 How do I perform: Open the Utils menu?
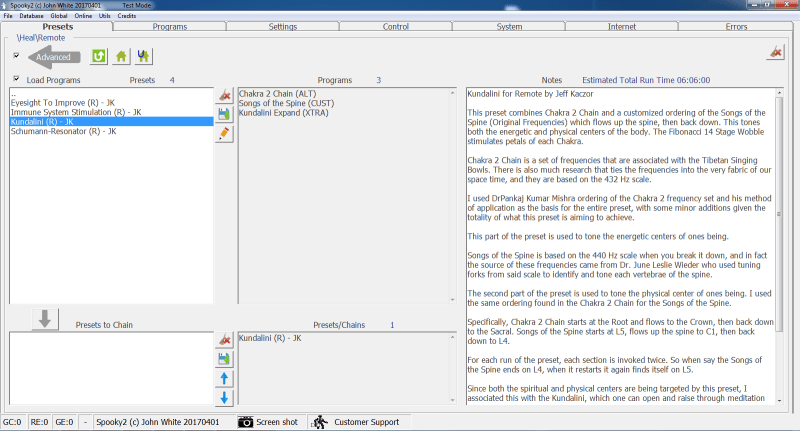[104, 16]
